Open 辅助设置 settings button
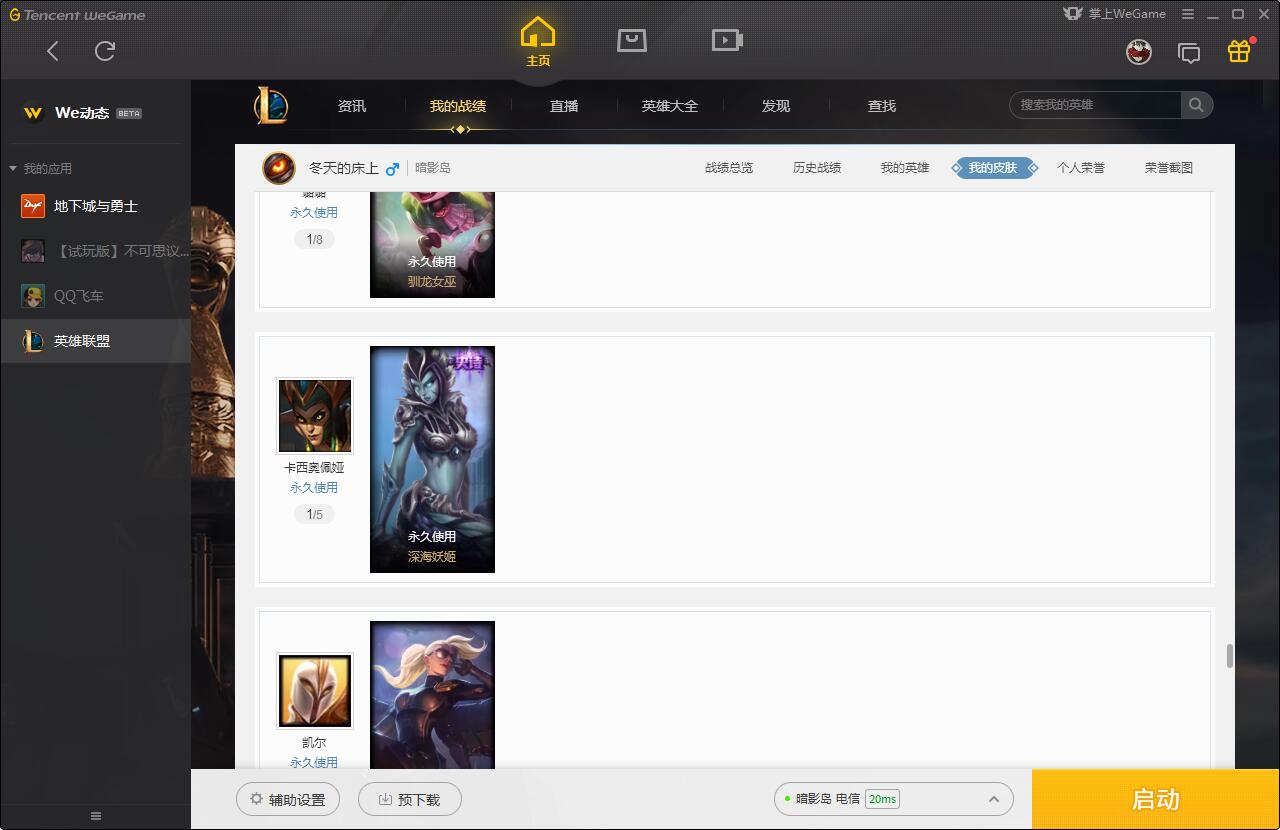Viewport: 1280px width, 830px height. click(x=288, y=799)
